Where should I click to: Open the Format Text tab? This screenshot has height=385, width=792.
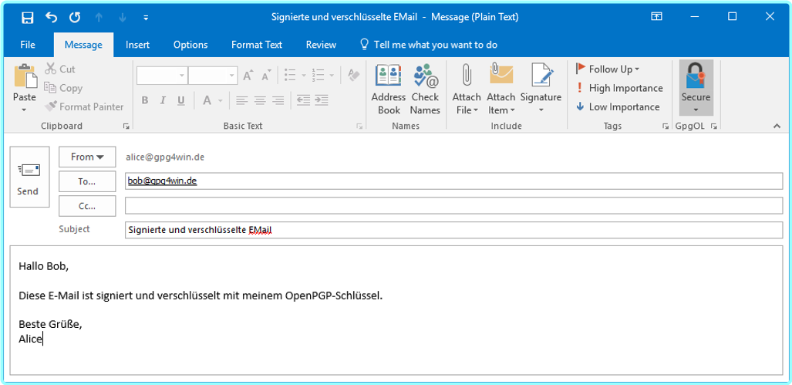[257, 44]
